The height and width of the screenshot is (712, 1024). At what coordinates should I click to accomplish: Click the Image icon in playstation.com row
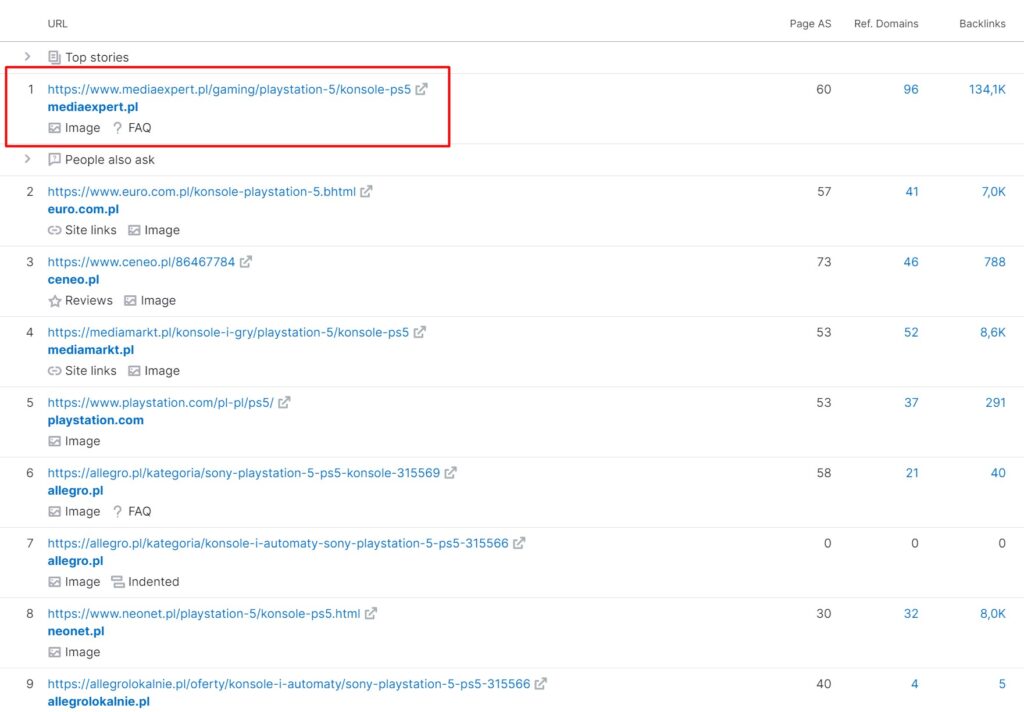[x=54, y=442]
